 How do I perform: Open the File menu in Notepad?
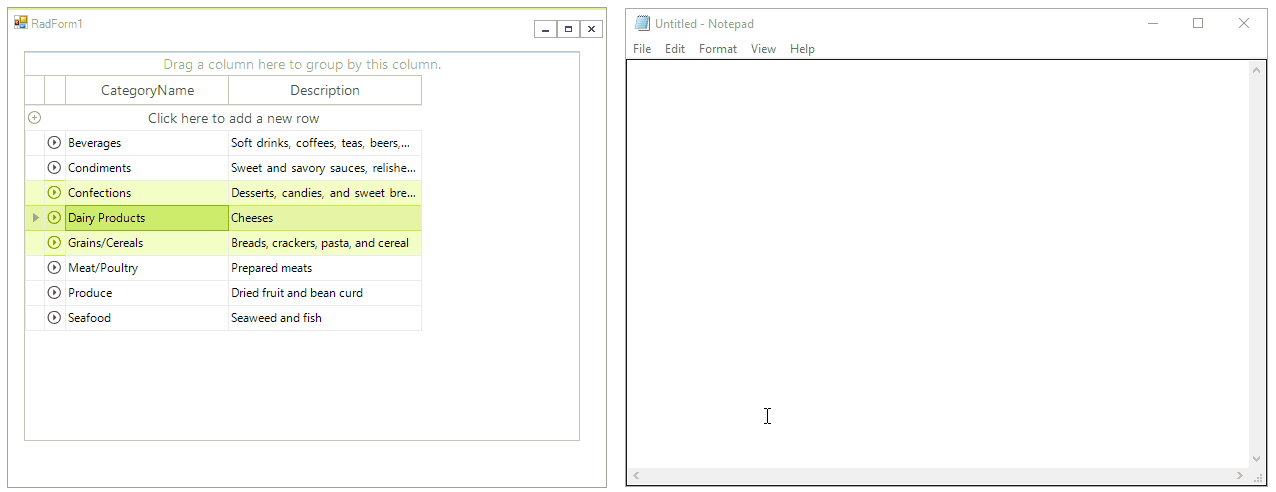[642, 49]
